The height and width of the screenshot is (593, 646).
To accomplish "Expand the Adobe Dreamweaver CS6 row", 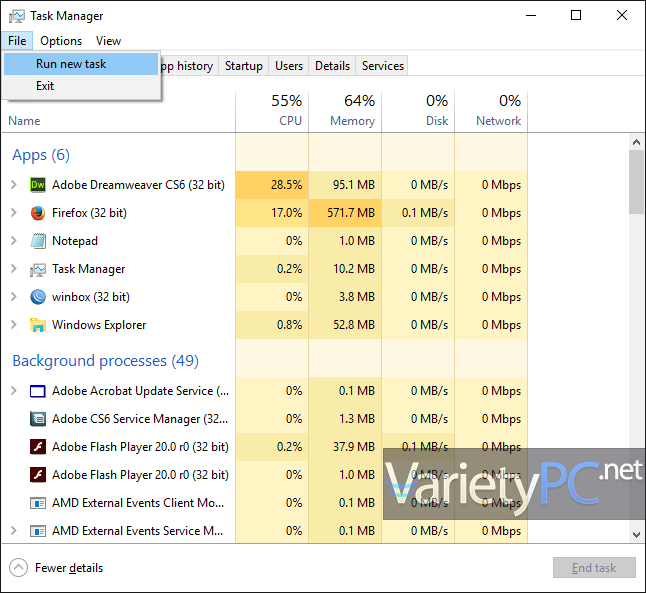I will pyautogui.click(x=14, y=185).
